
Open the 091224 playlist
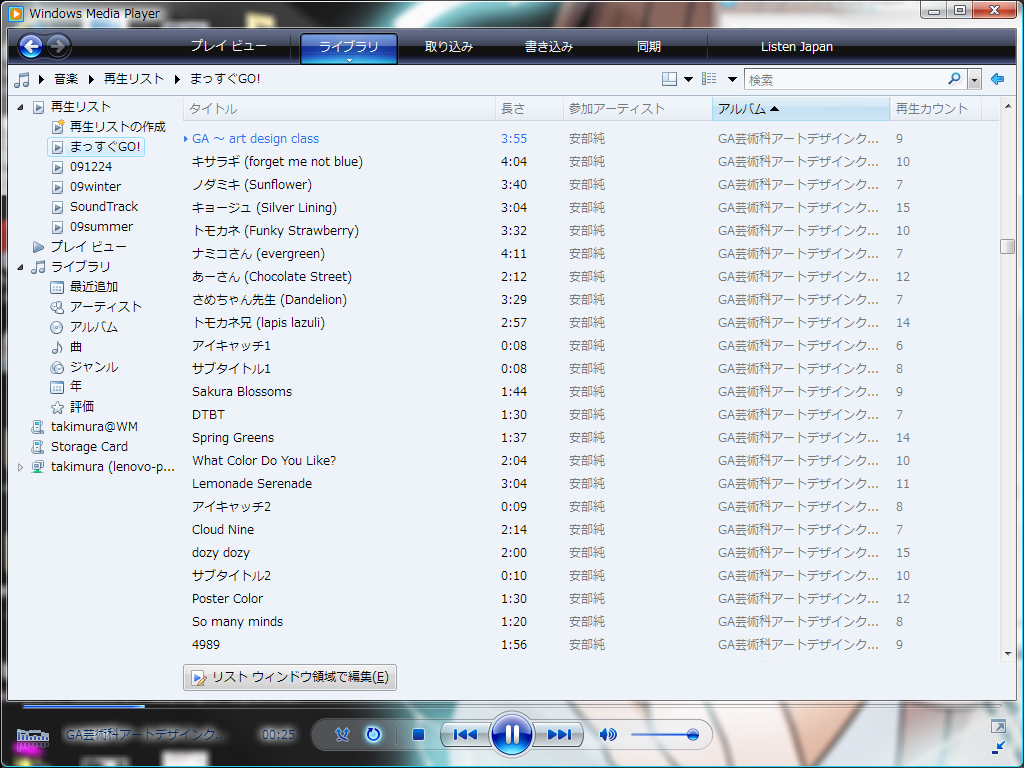tap(91, 167)
